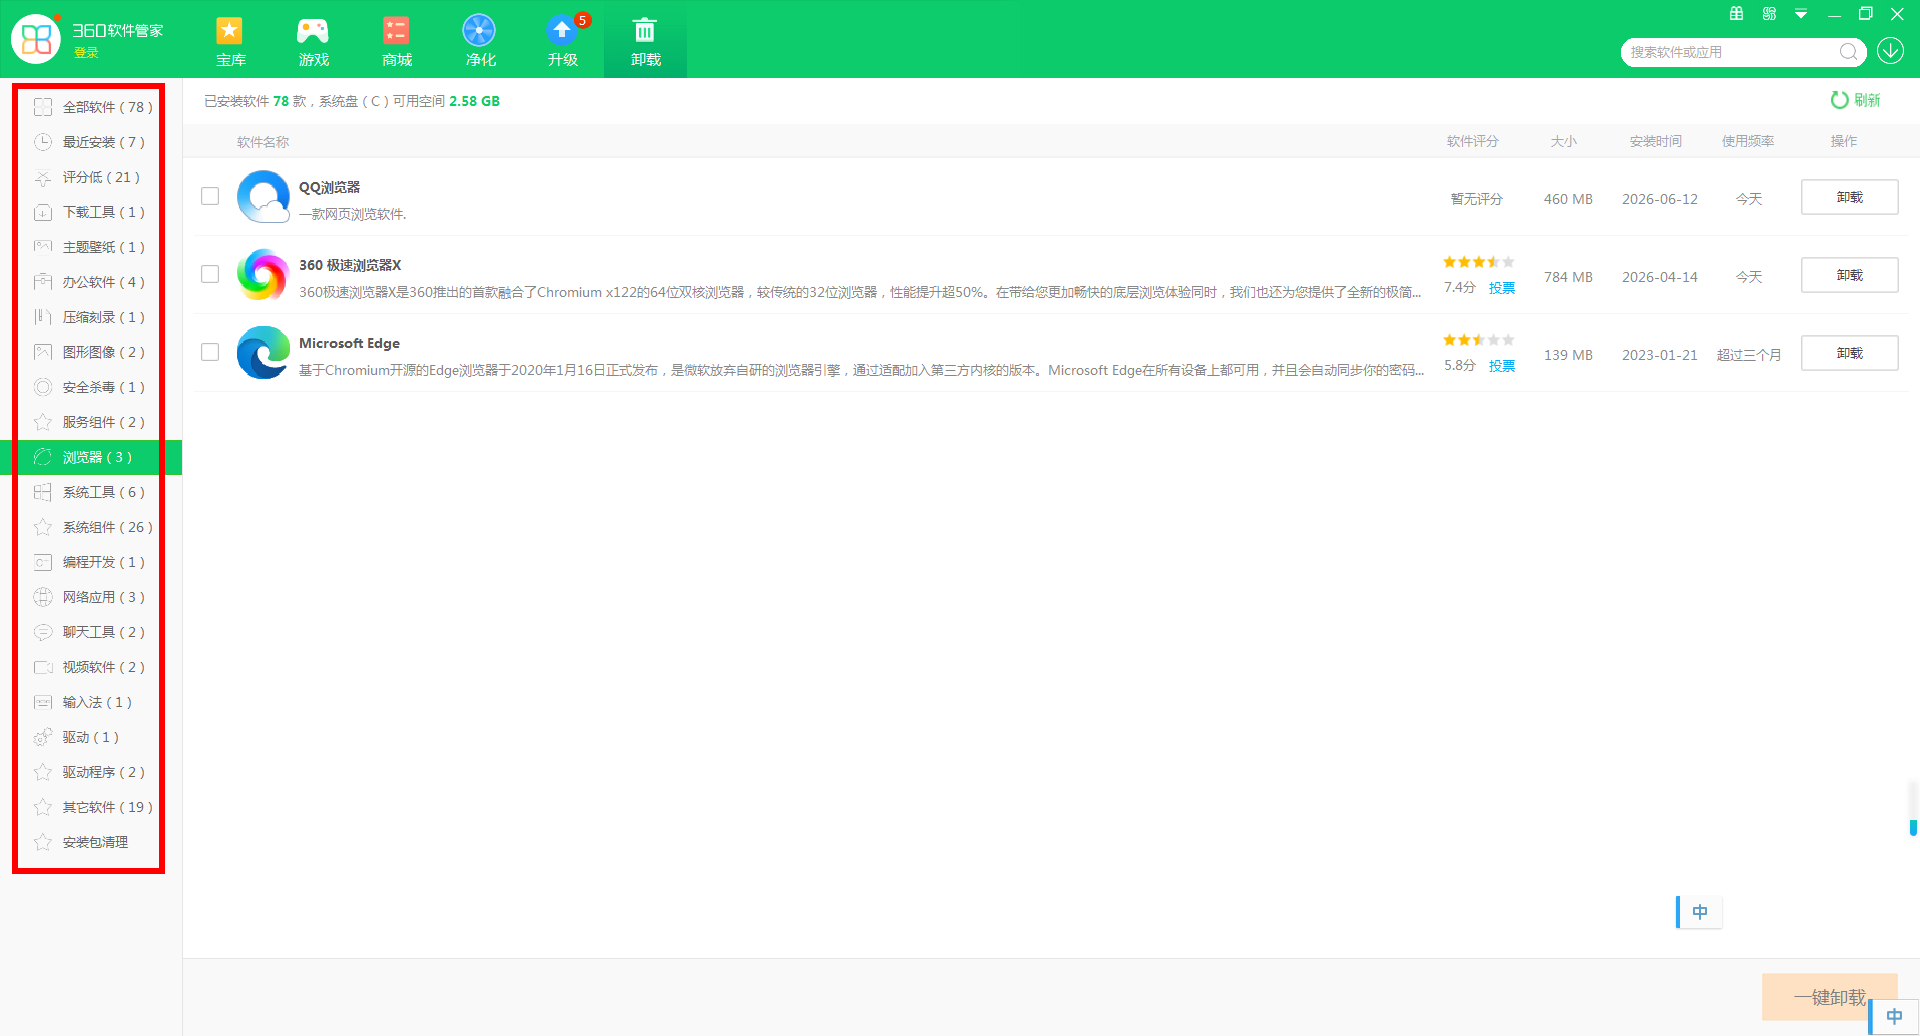Show 最近安装 (7) category
The image size is (1920, 1036).
(x=91, y=142)
